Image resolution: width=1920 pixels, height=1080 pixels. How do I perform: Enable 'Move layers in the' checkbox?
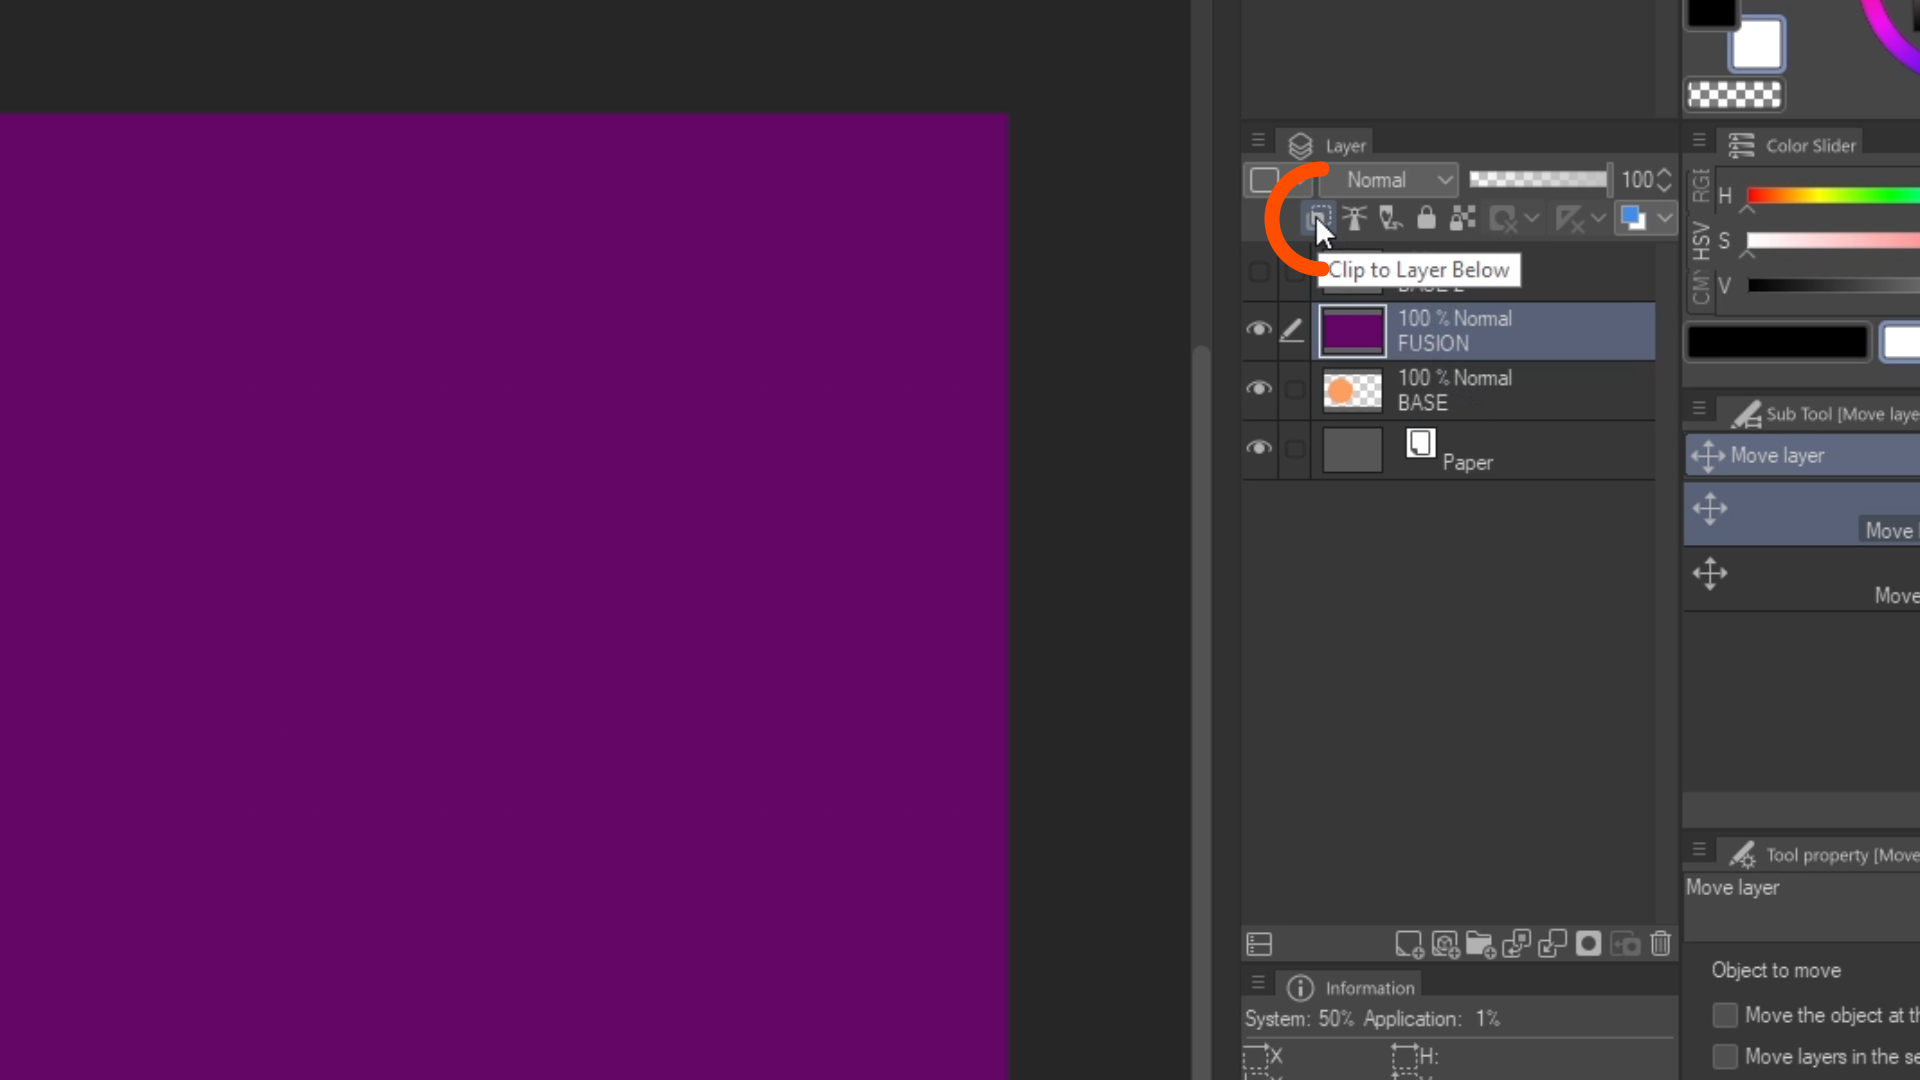pyautogui.click(x=1725, y=1057)
